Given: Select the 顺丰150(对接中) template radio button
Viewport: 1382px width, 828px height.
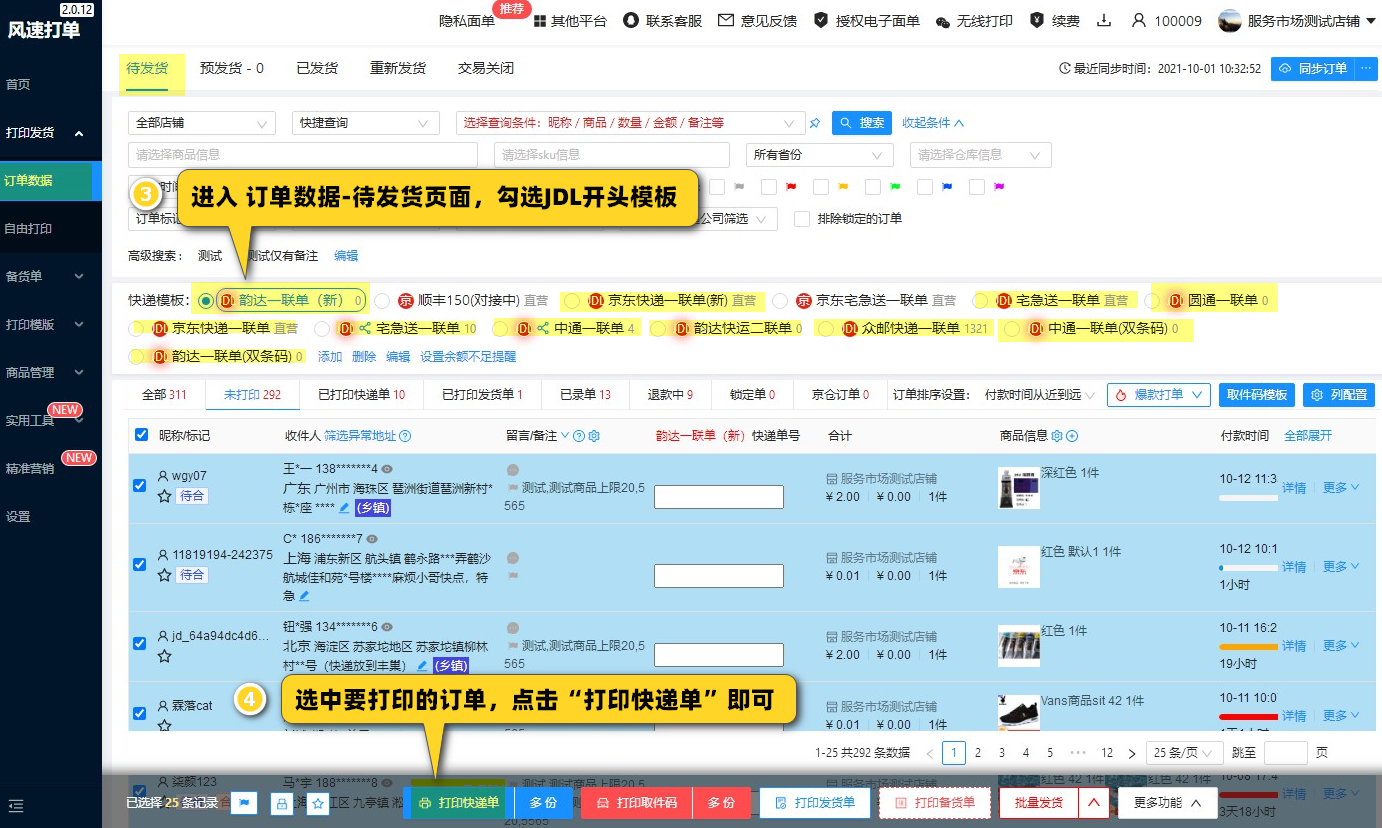Looking at the screenshot, I should tap(381, 300).
